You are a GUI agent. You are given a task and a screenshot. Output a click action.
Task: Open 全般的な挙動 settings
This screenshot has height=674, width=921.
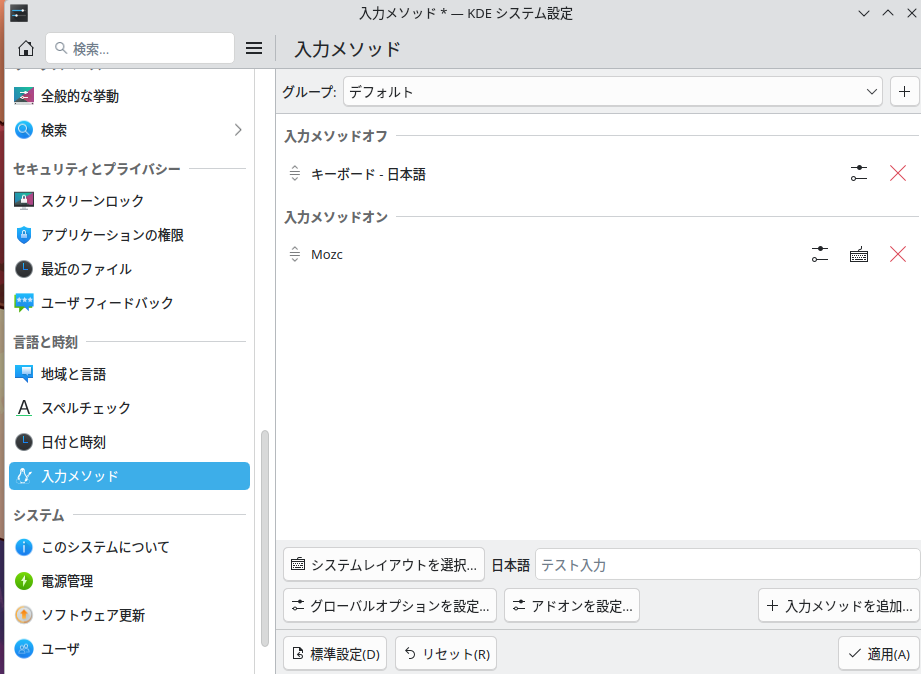pos(129,96)
